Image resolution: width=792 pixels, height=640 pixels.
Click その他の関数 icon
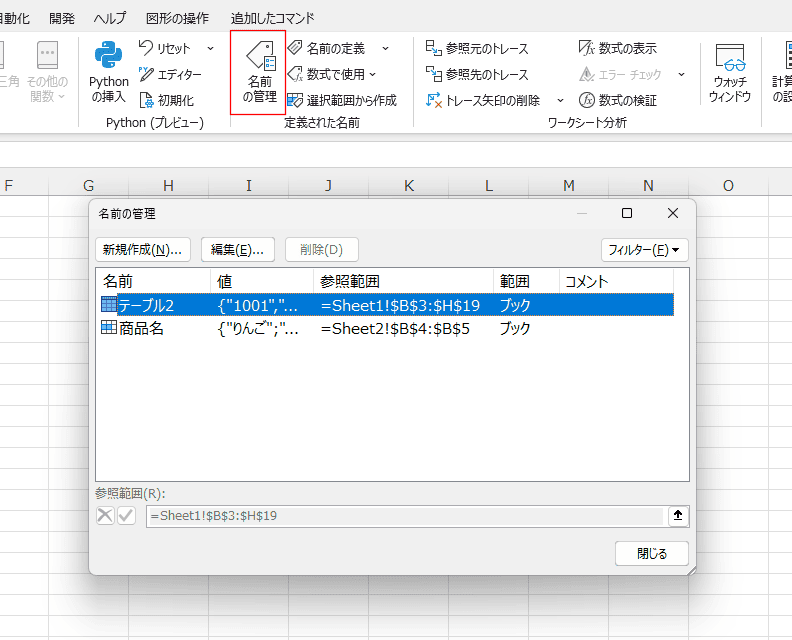[x=47, y=54]
